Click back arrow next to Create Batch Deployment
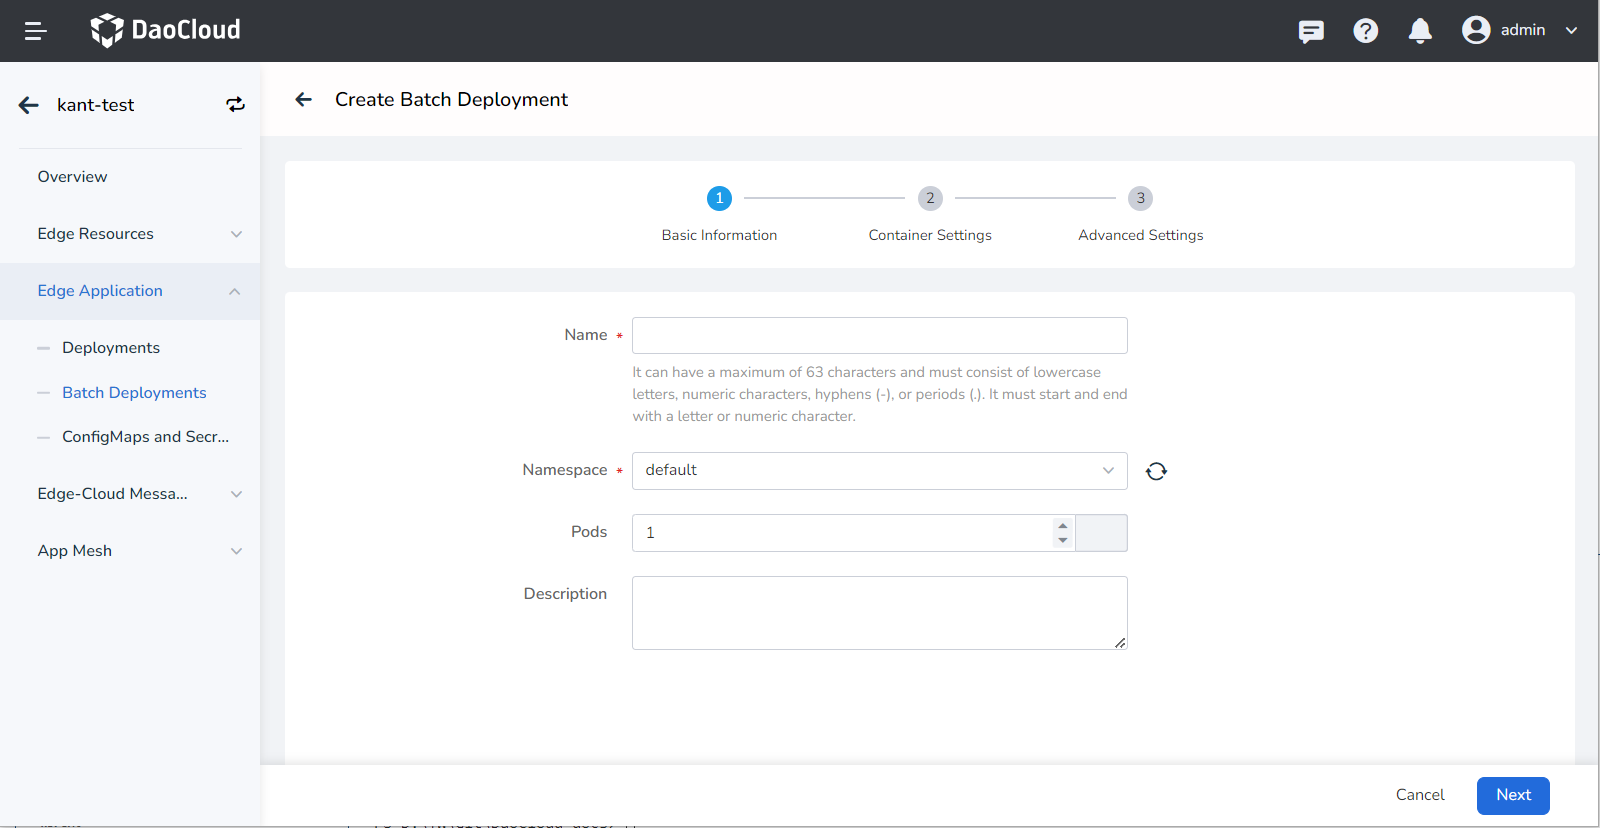The image size is (1600, 828). pyautogui.click(x=304, y=99)
